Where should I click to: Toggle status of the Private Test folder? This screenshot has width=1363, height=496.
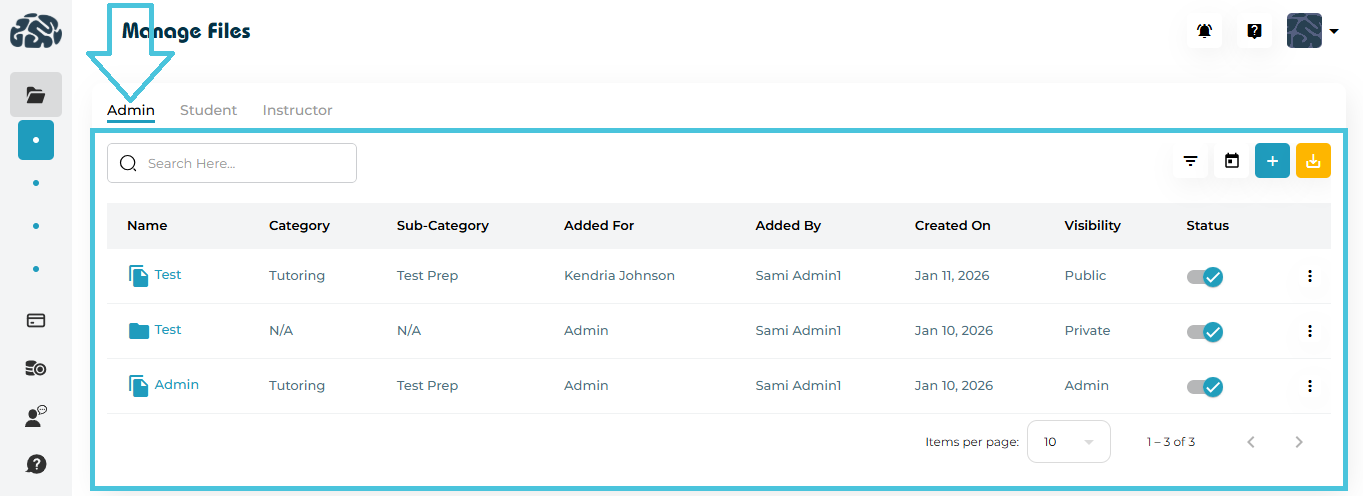click(1206, 332)
